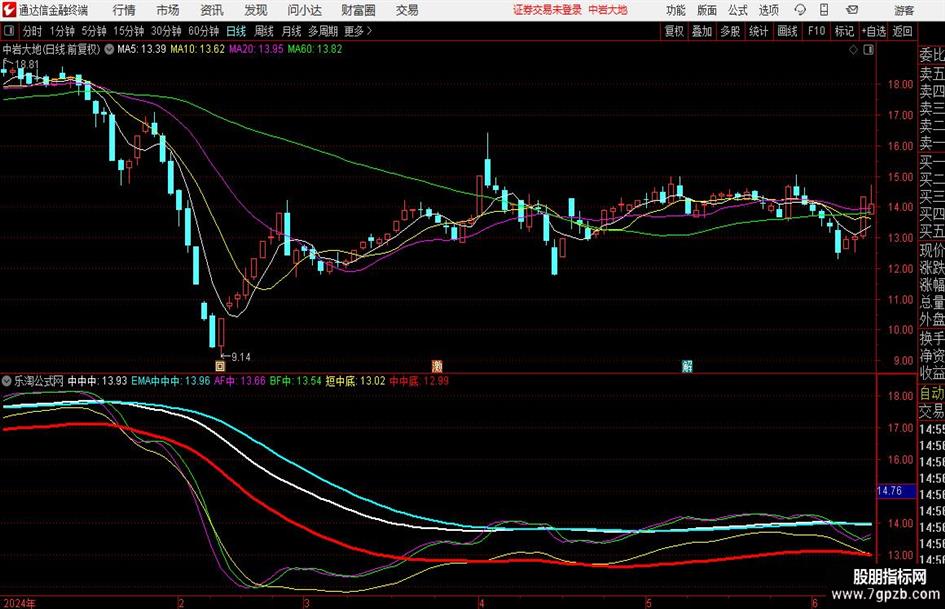Open the 交易 menu
This screenshot has height=609, width=945.
point(407,10)
